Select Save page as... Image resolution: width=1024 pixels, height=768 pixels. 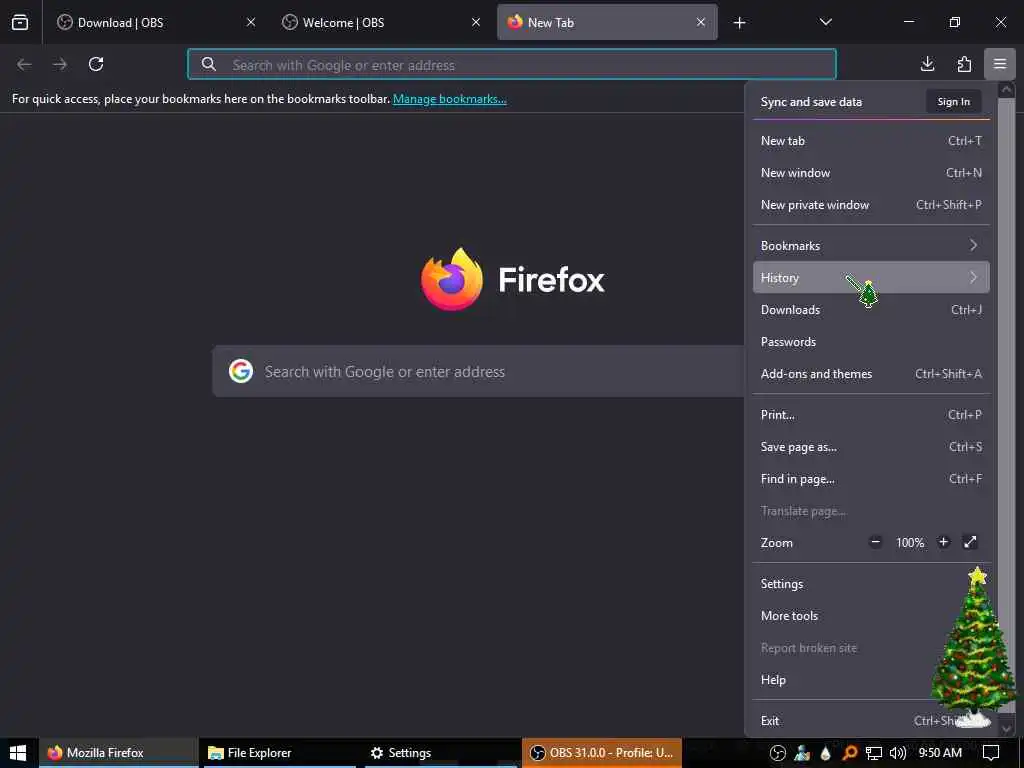(871, 447)
